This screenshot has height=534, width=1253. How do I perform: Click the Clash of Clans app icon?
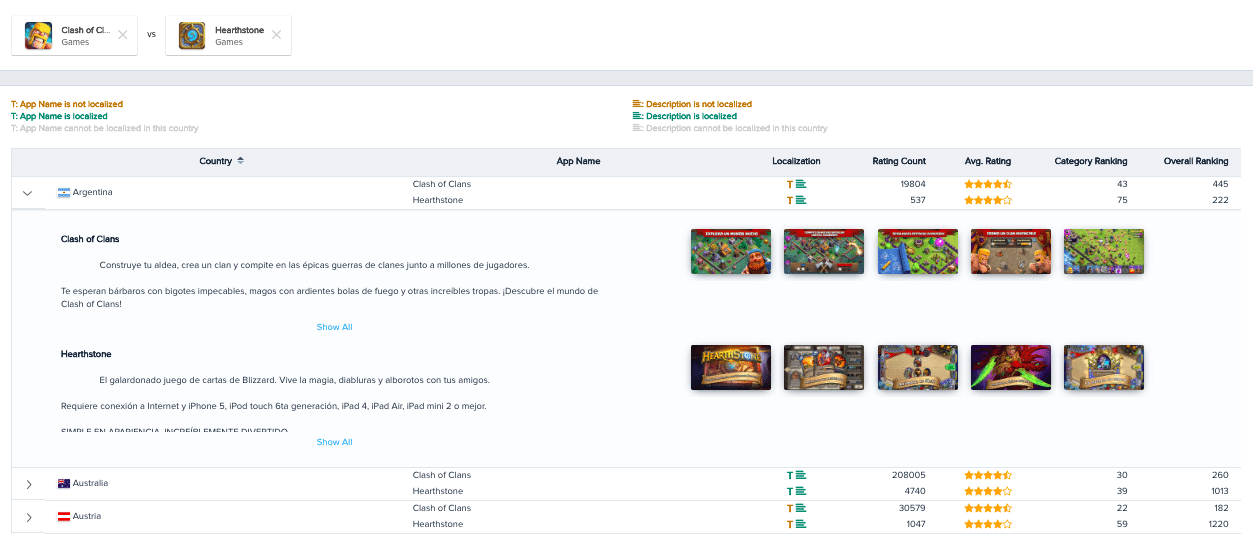39,36
